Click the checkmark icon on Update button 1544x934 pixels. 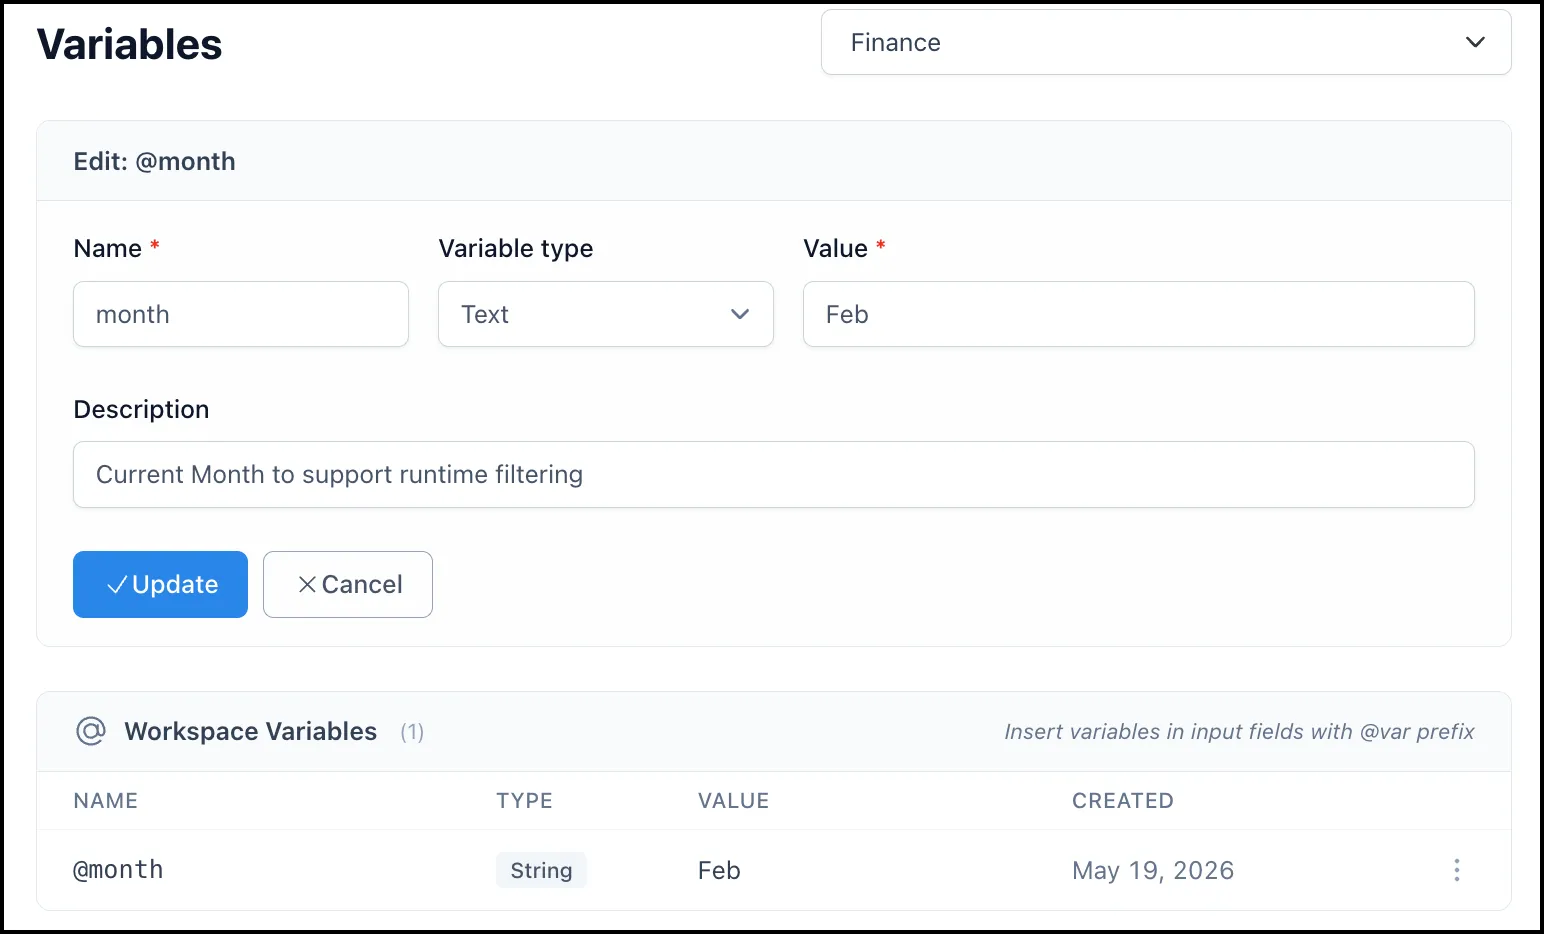117,585
